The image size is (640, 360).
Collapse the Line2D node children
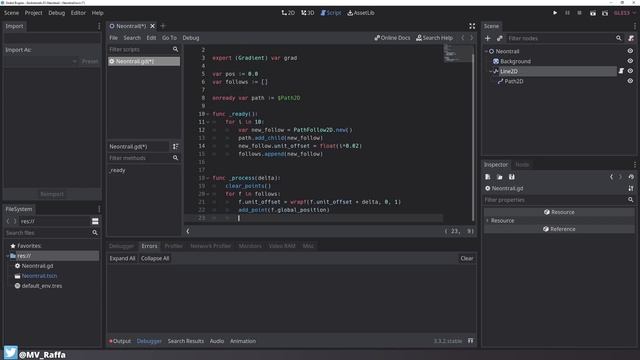click(491, 71)
